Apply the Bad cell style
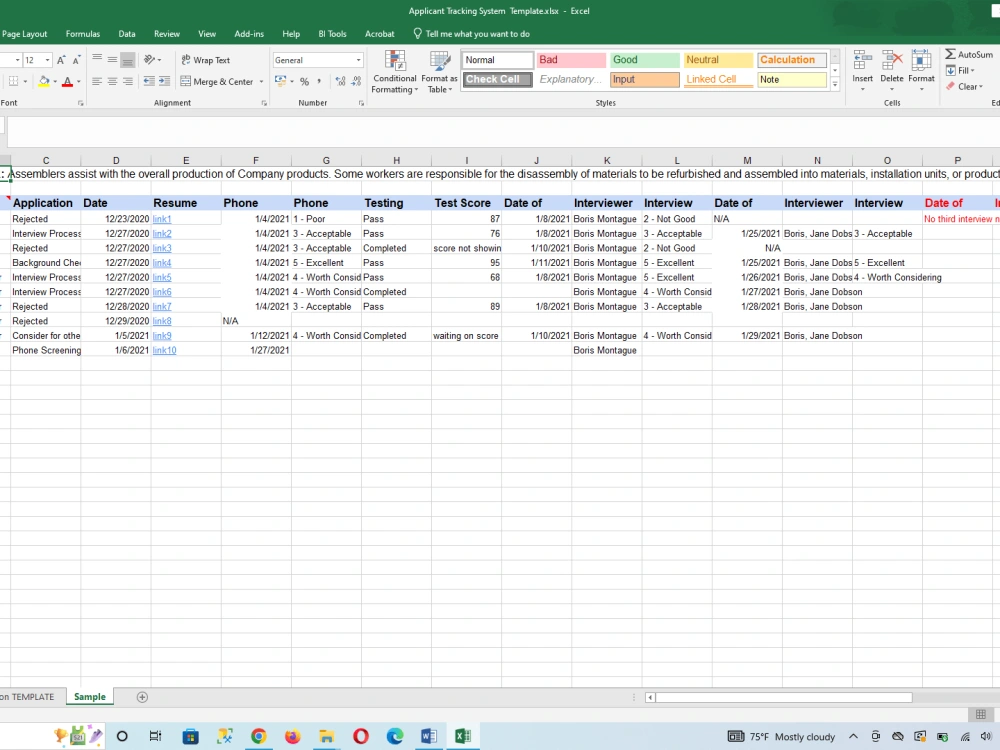The image size is (1000, 750). (571, 59)
